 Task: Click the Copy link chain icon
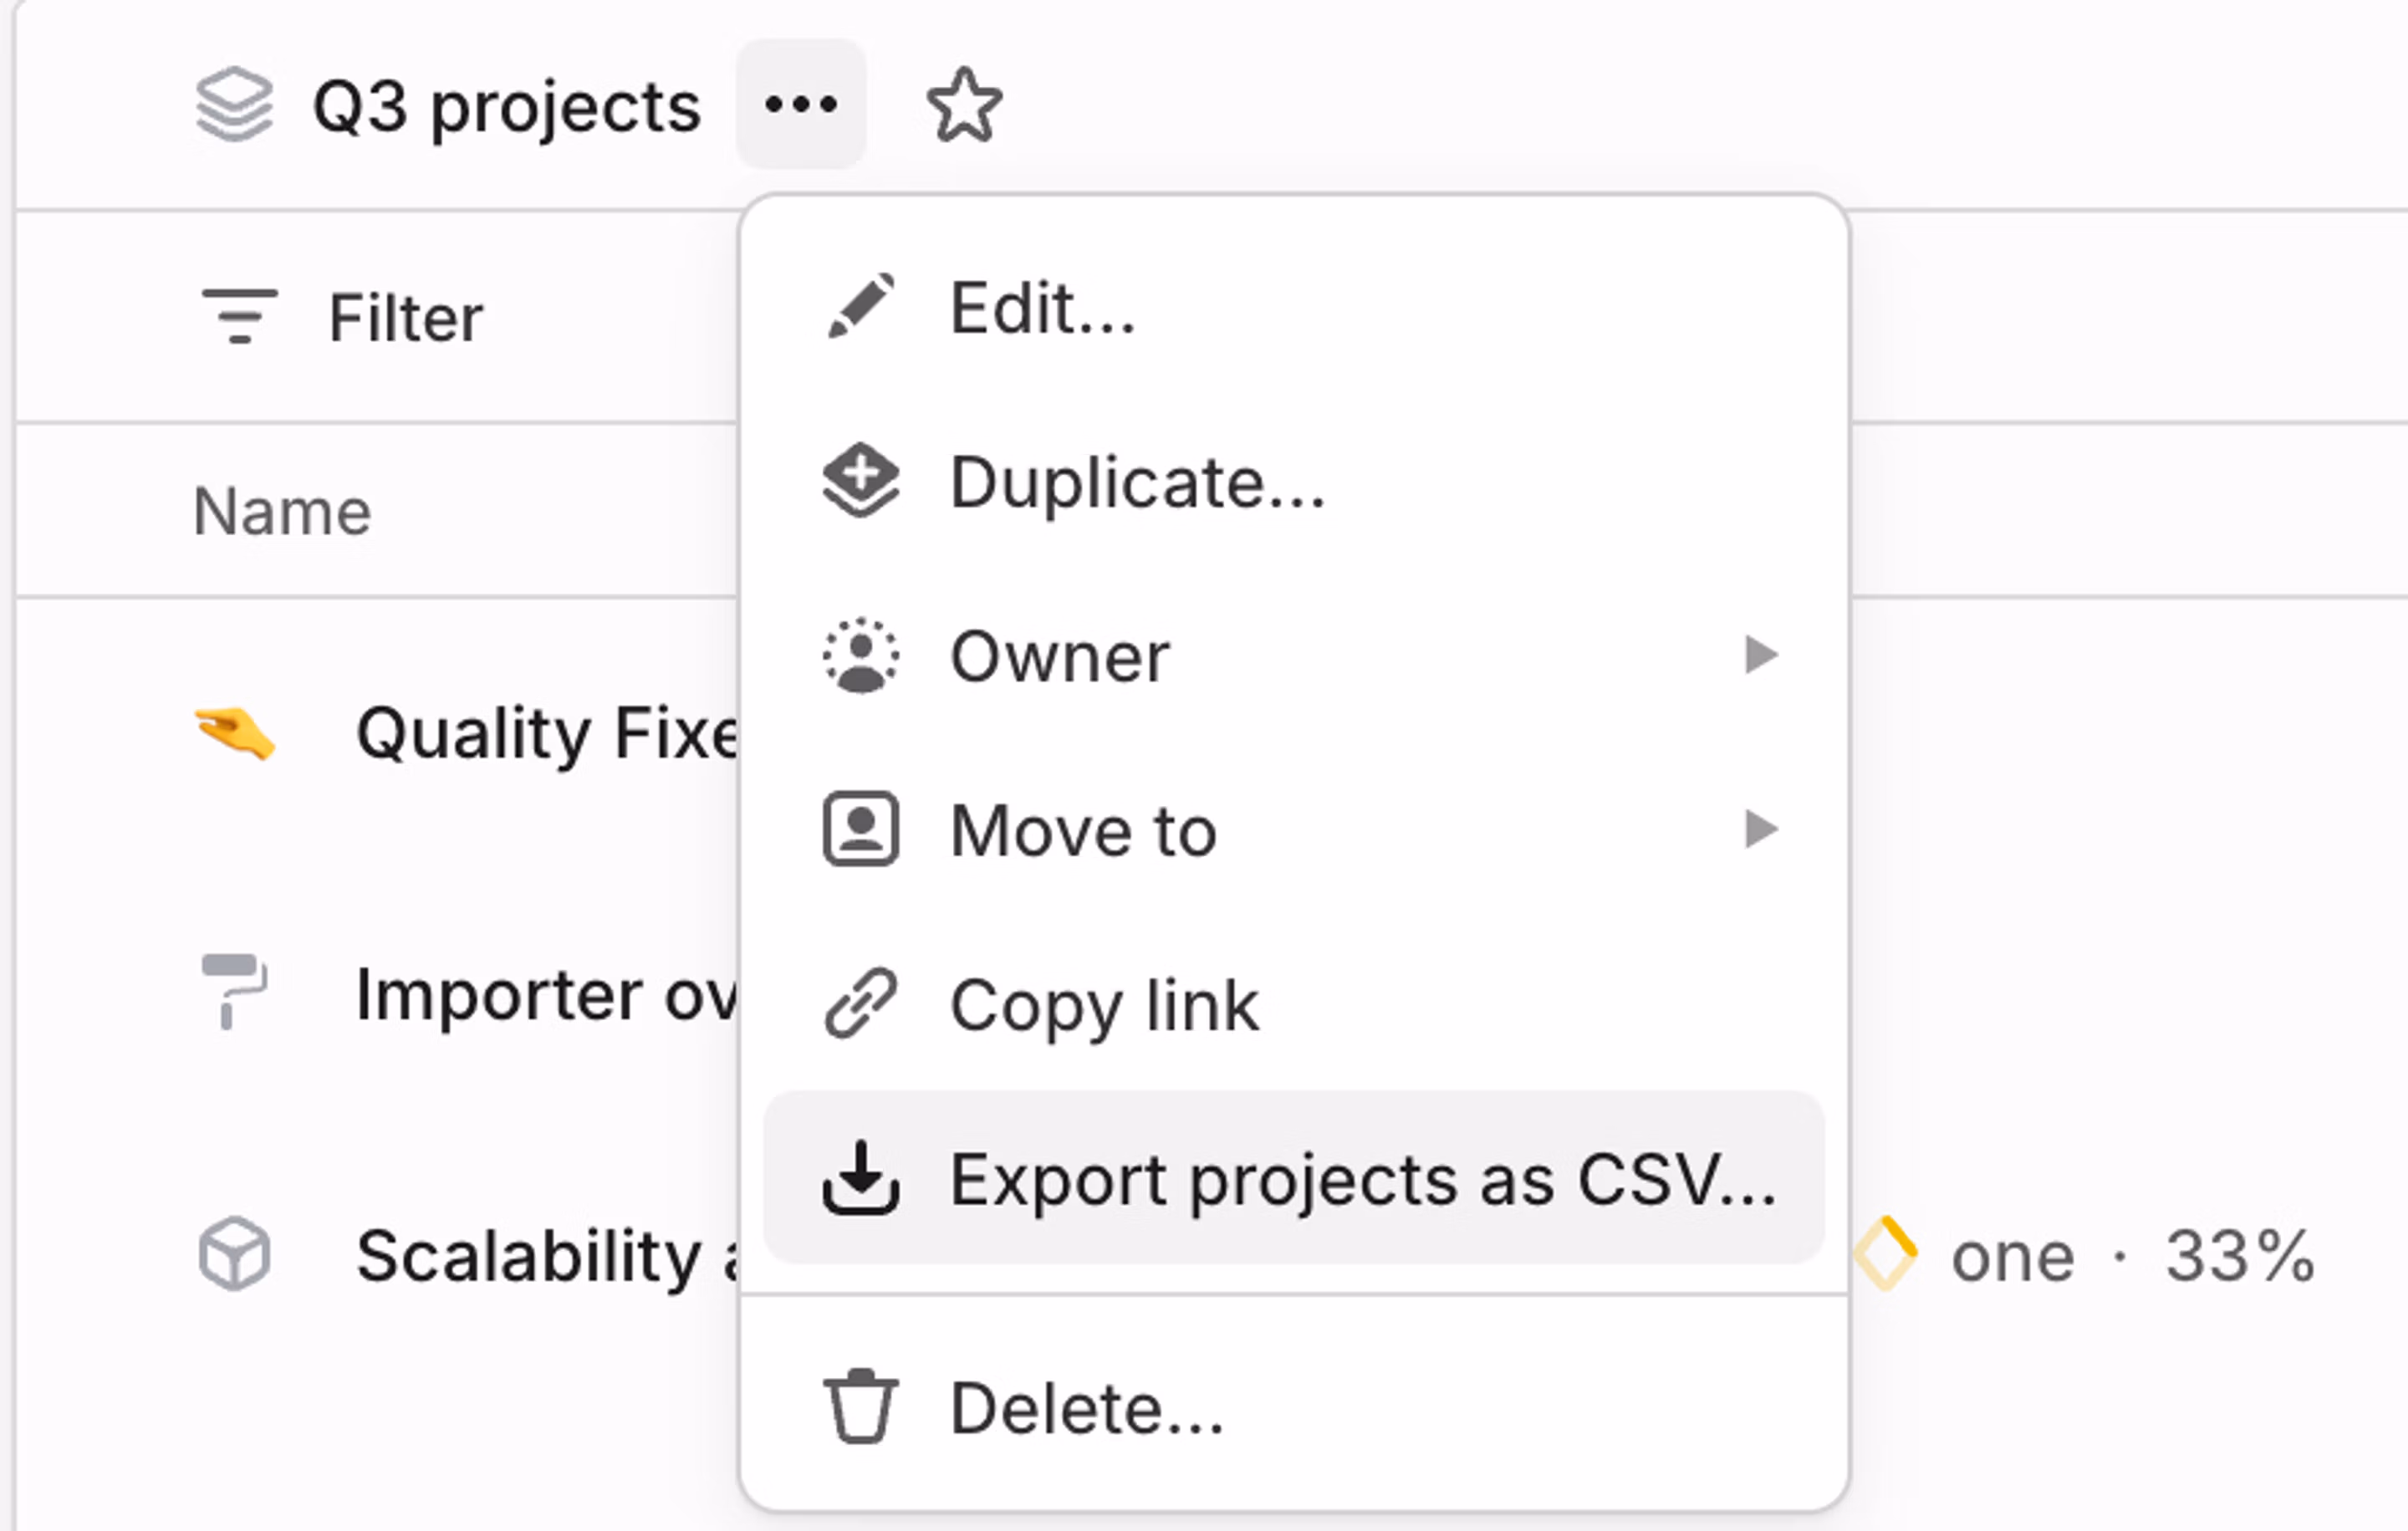[862, 1002]
